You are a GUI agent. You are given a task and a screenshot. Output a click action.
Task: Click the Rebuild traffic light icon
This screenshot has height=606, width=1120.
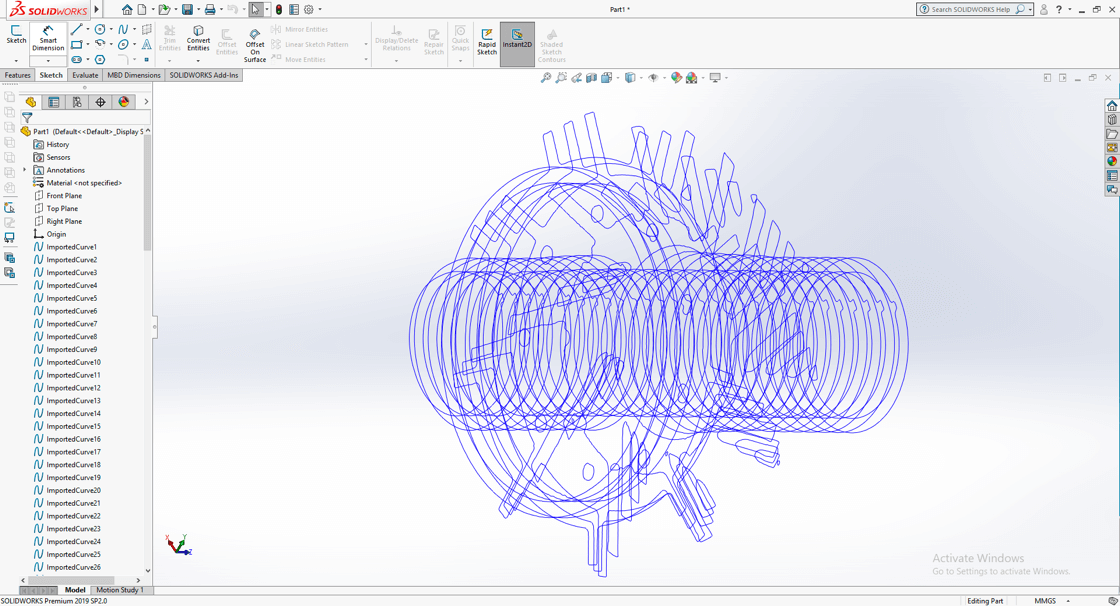tap(279, 9)
